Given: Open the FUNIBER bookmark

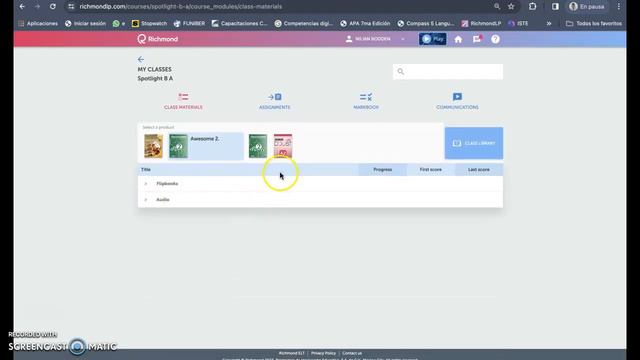Looking at the screenshot, I should click(189, 24).
